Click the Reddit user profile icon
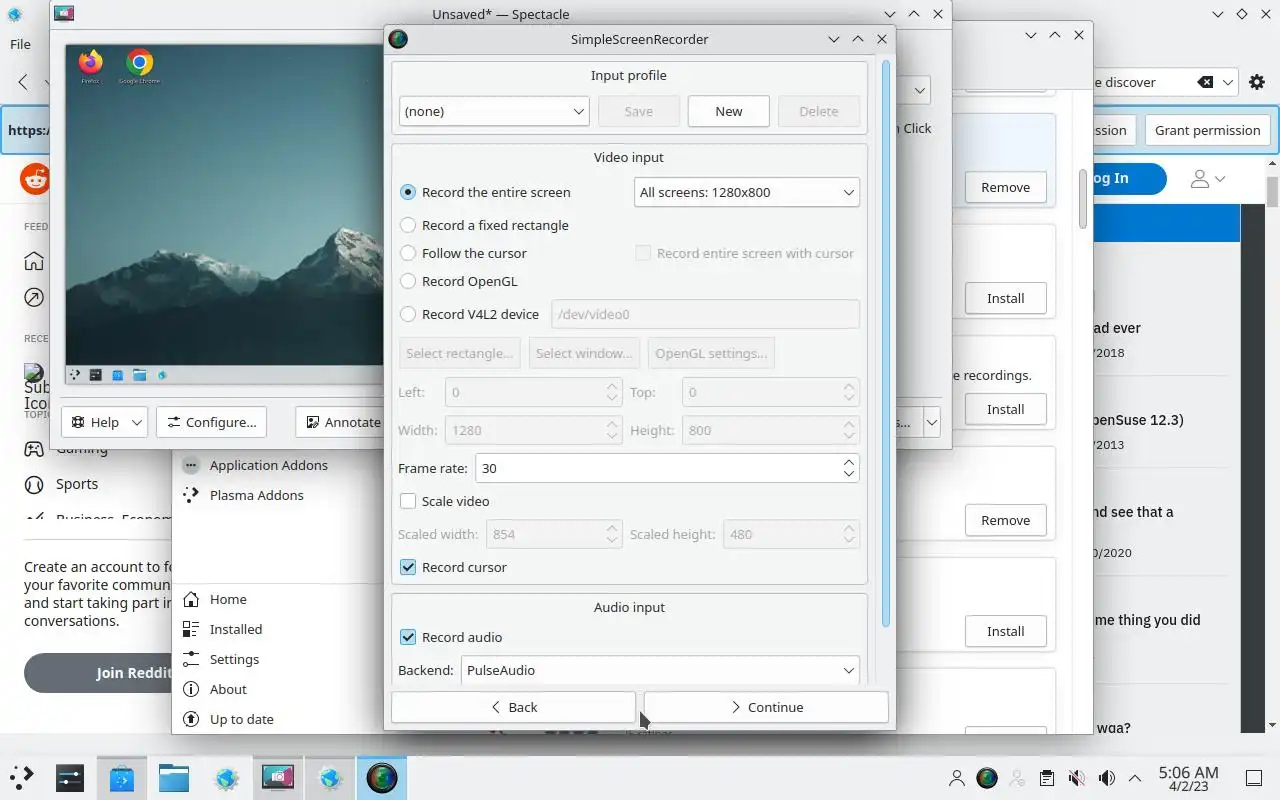This screenshot has width=1280, height=800. point(1199,179)
